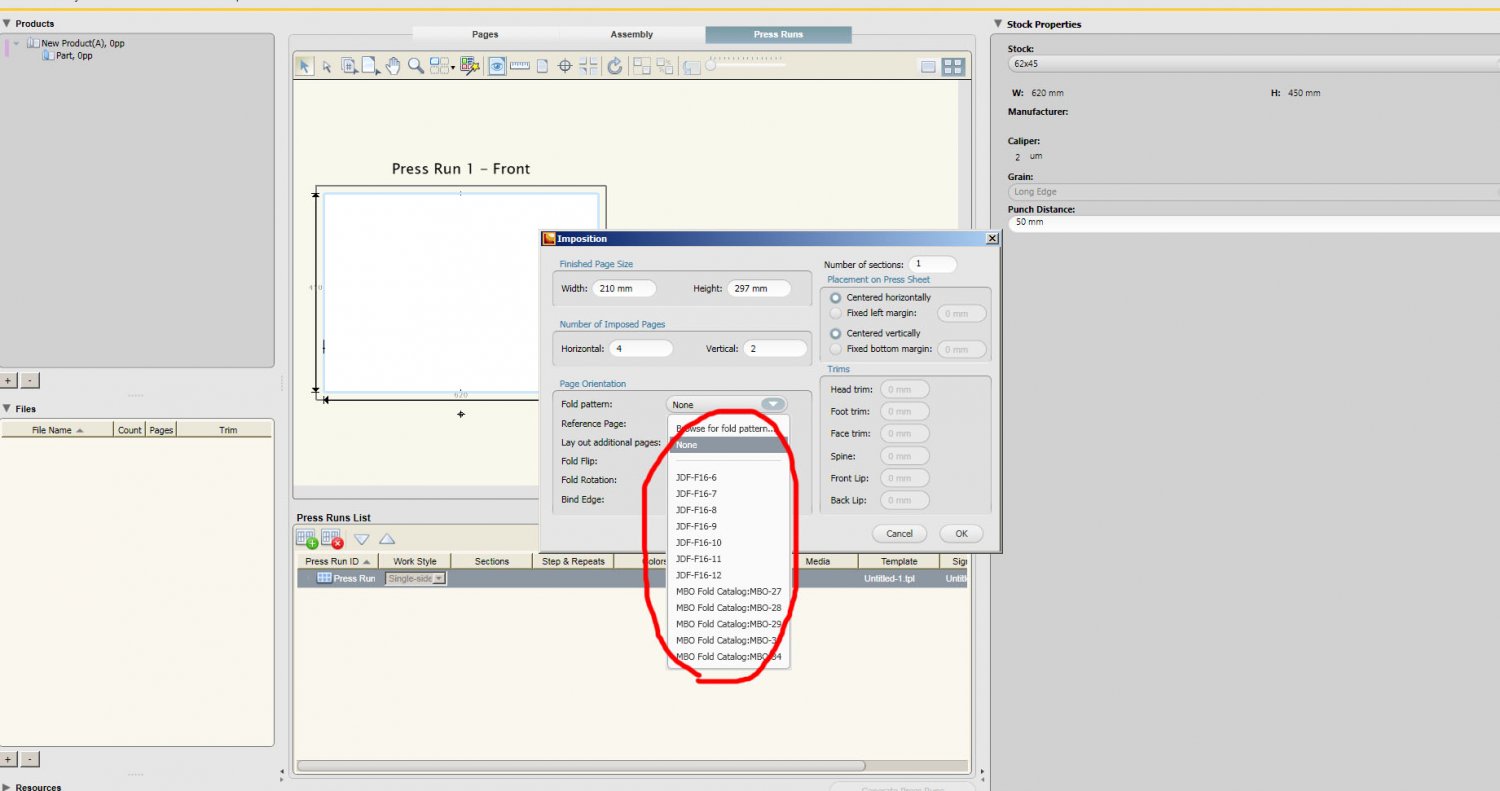Delete press run with red X icon
The height and width of the screenshot is (791, 1500).
click(x=333, y=539)
